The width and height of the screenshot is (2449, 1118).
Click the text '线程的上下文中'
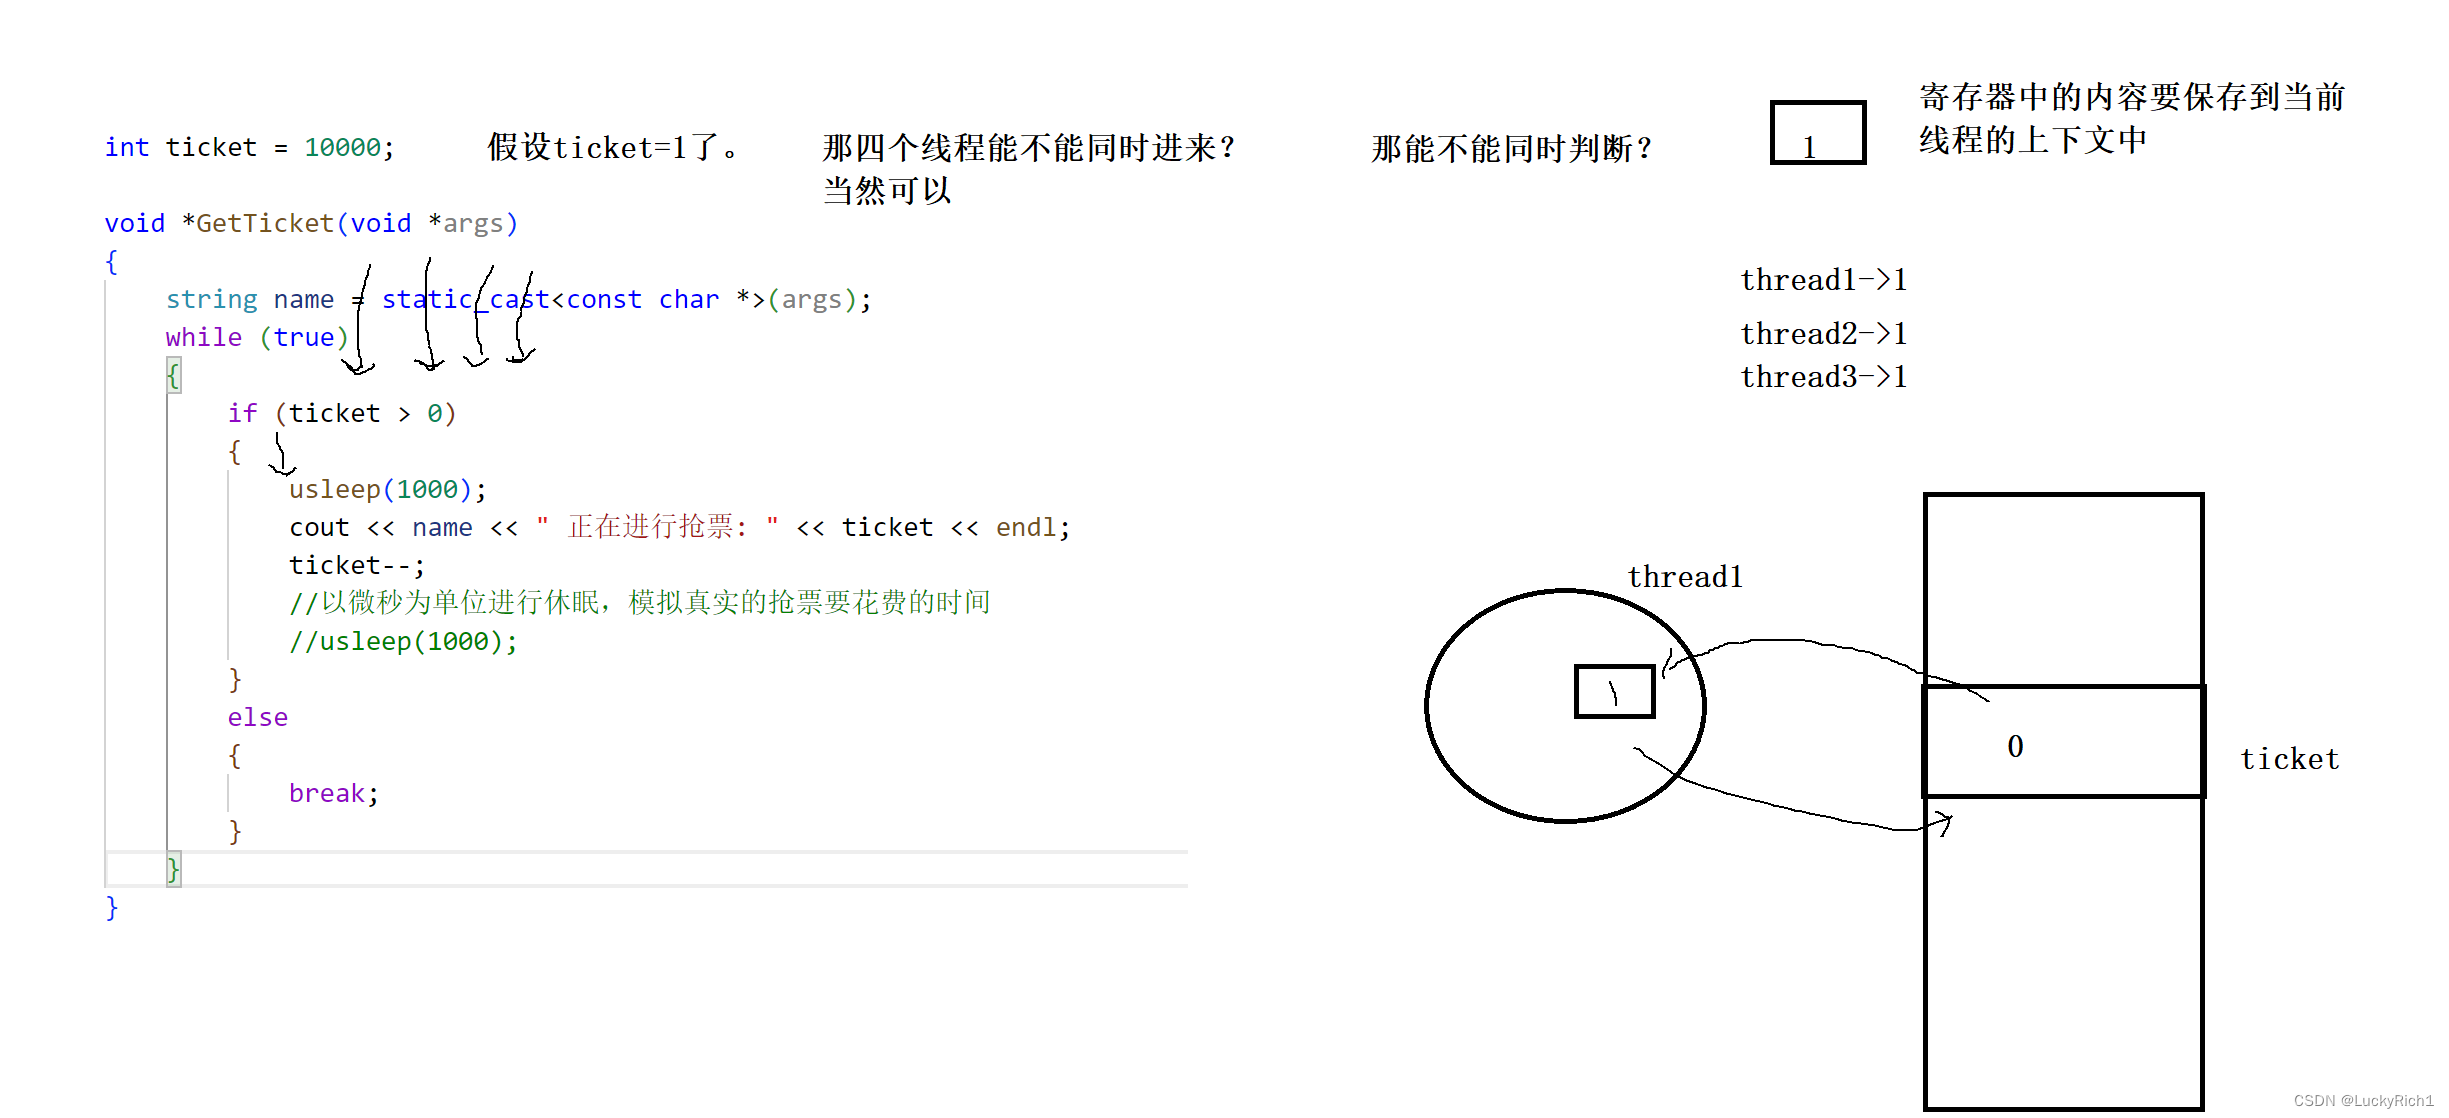point(2033,139)
